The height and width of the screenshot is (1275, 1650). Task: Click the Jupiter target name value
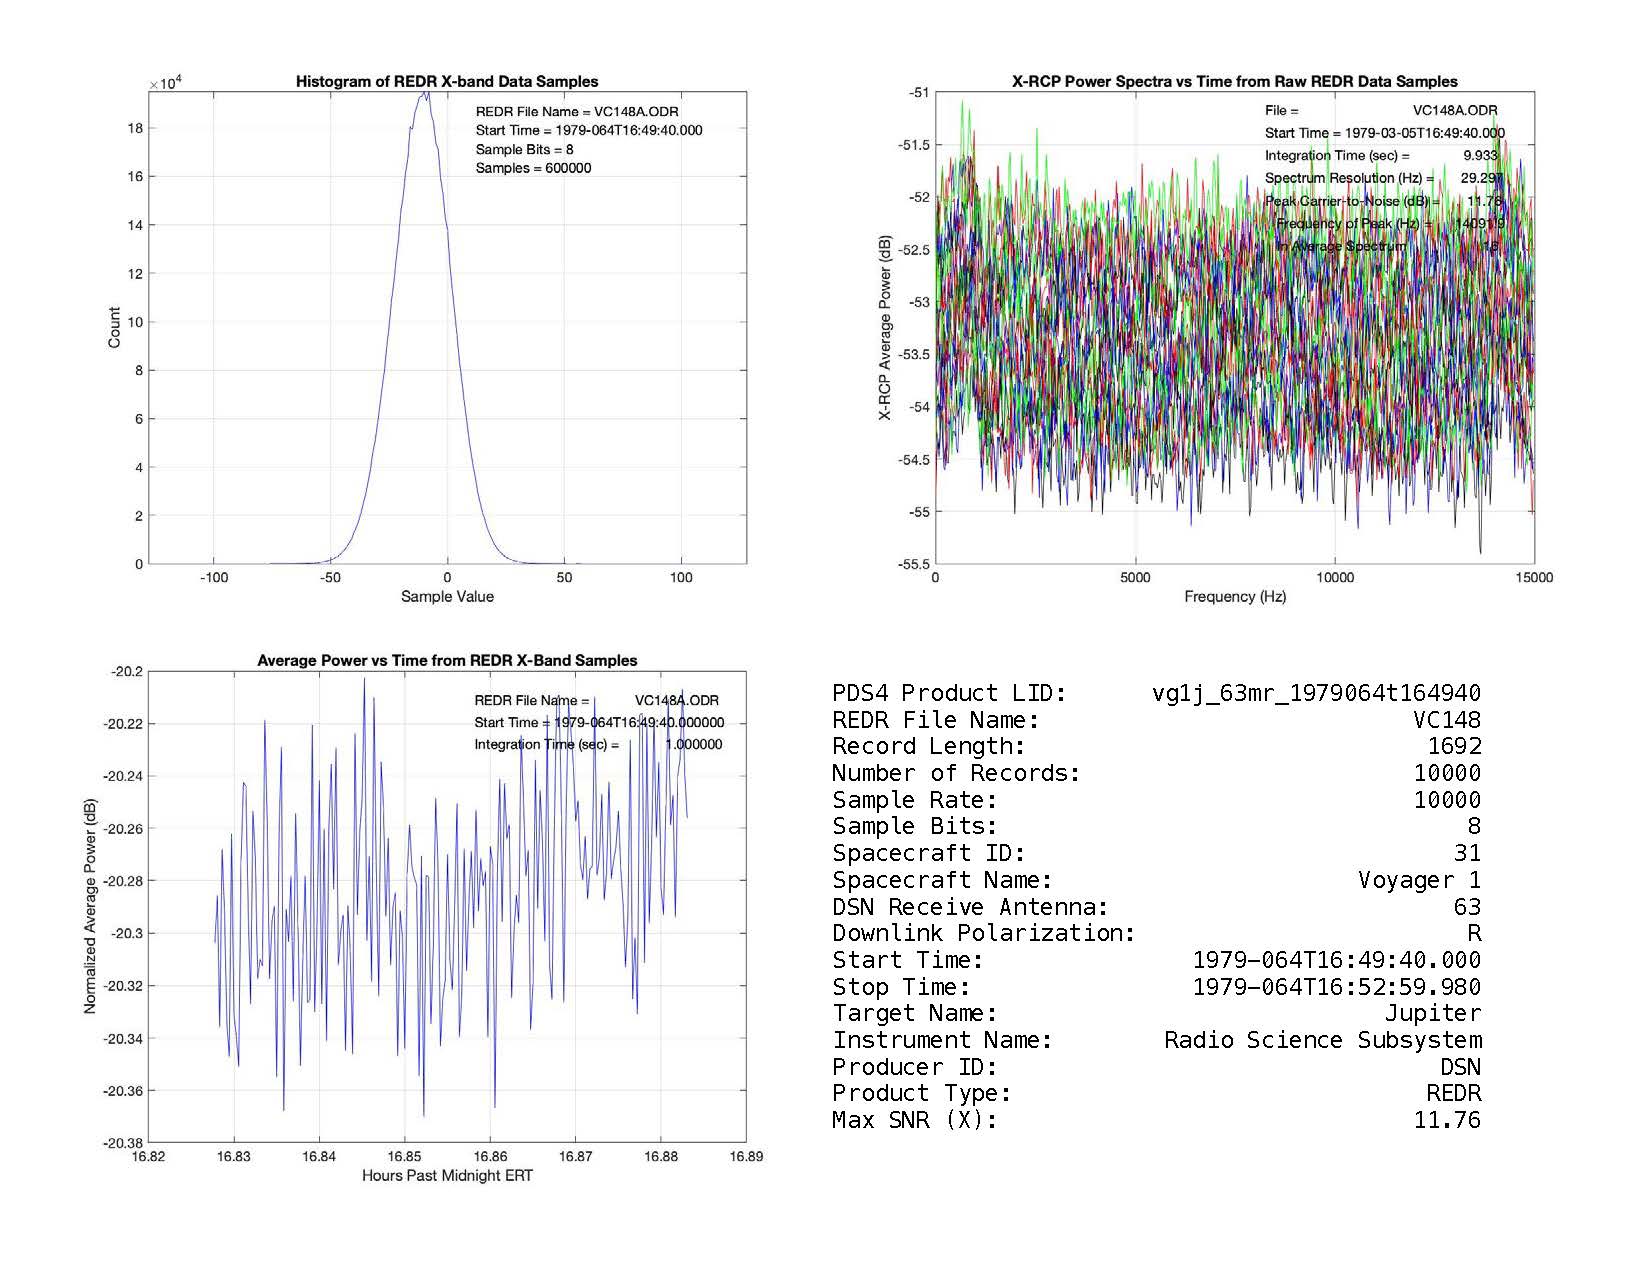(1432, 1014)
